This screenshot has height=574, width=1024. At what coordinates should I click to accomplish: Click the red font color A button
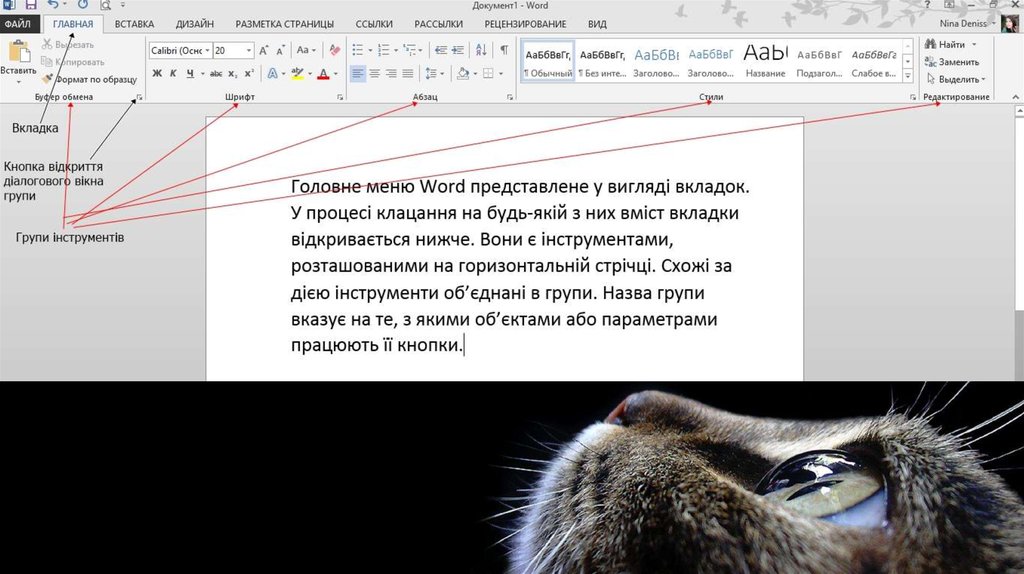pyautogui.click(x=322, y=74)
